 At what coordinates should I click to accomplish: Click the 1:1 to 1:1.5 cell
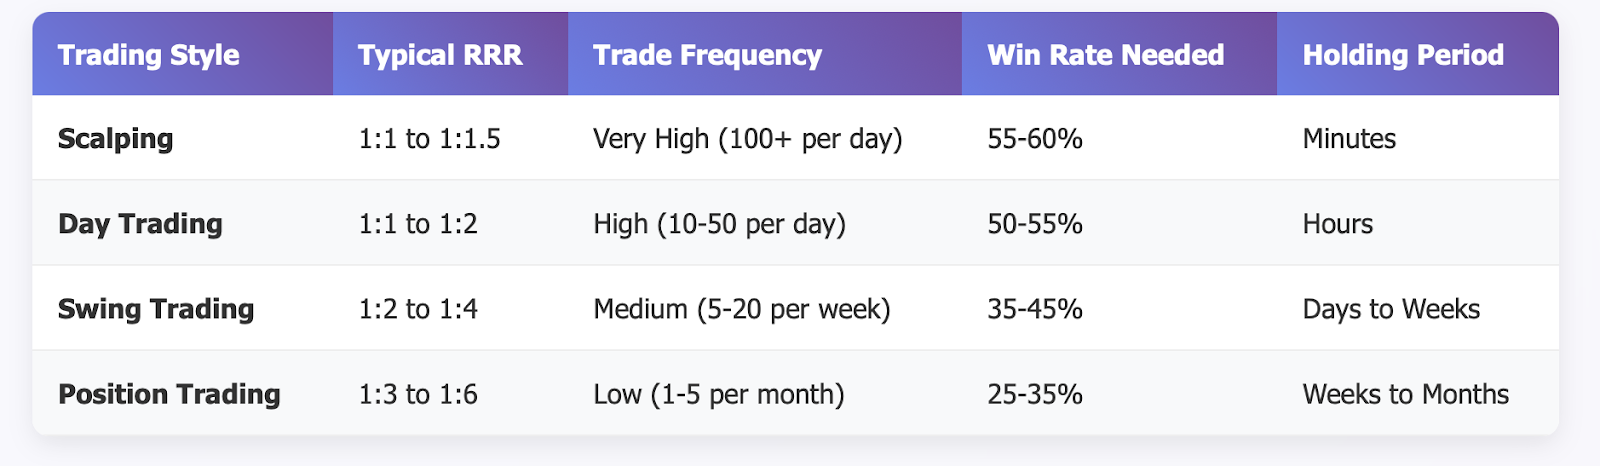(429, 138)
